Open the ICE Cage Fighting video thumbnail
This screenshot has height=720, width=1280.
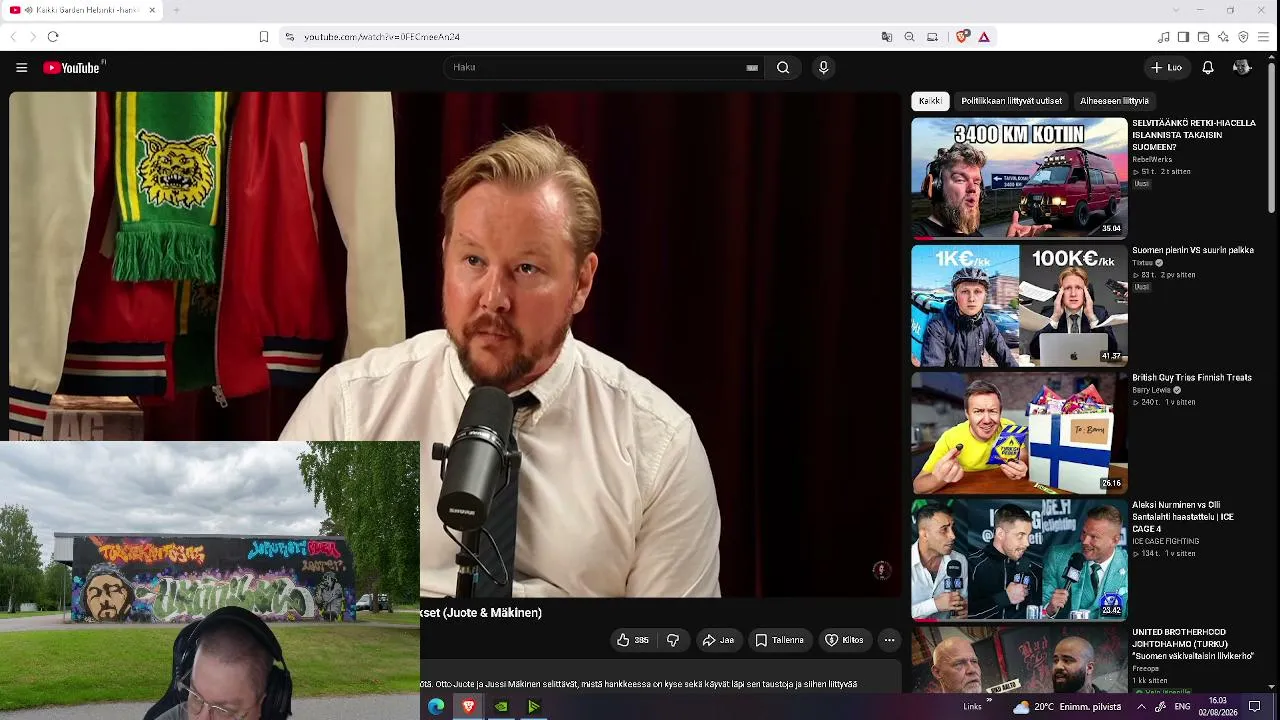click(1019, 559)
